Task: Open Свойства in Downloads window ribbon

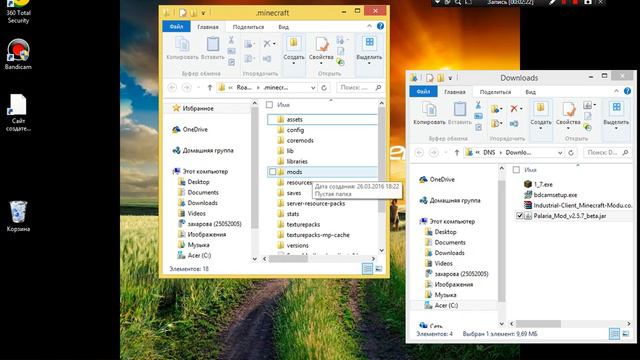Action: tap(568, 114)
